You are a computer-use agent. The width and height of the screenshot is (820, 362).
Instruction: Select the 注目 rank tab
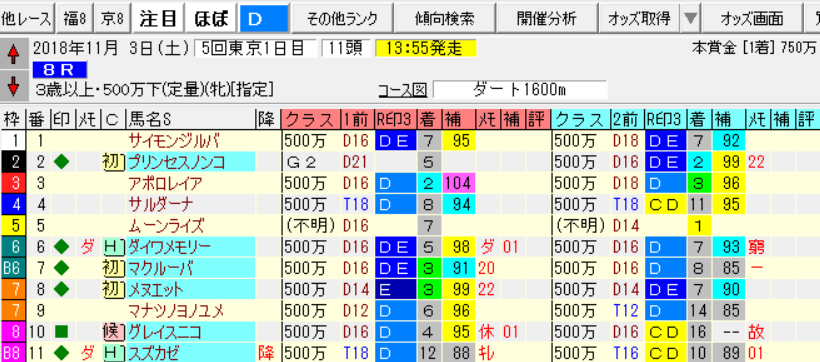pos(158,18)
